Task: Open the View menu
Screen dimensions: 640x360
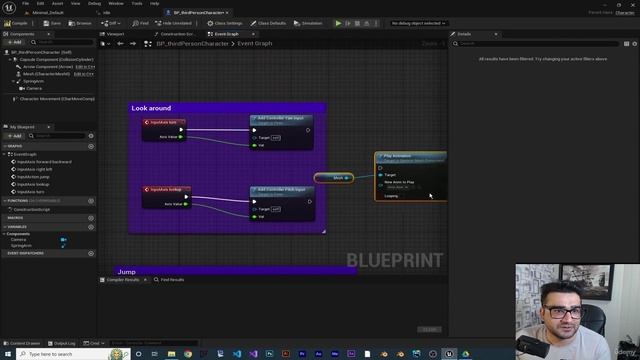Action: click(76, 3)
